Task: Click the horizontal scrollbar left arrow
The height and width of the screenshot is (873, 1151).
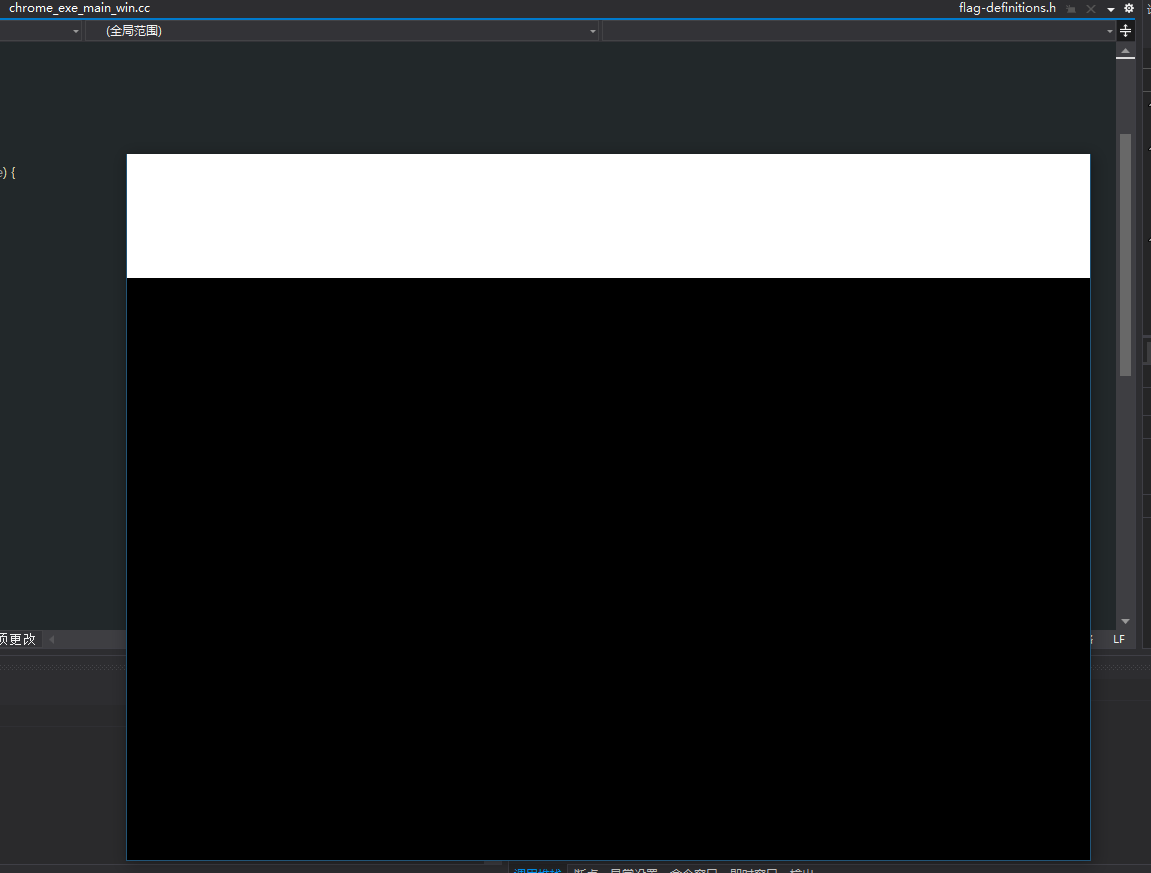Action: (x=51, y=640)
